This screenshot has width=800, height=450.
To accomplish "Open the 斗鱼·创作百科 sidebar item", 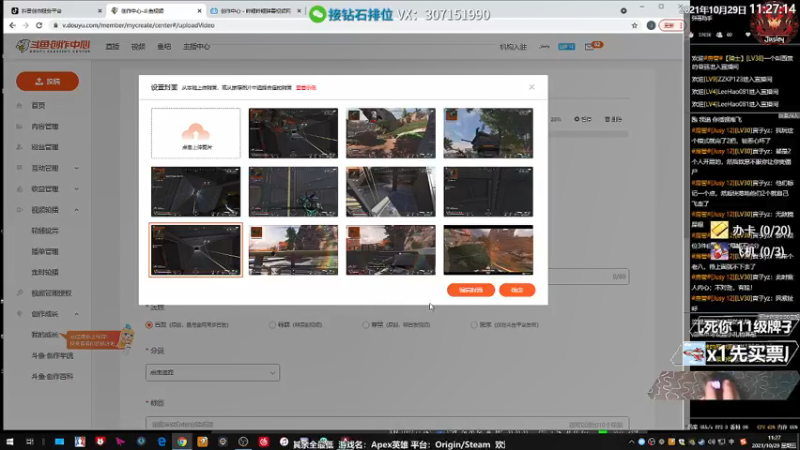I will click(52, 377).
